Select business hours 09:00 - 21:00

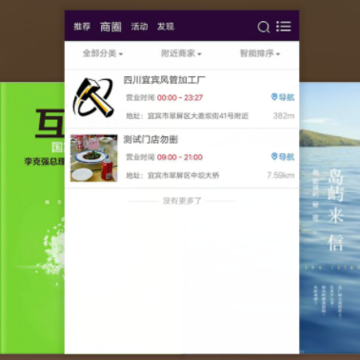(180, 157)
